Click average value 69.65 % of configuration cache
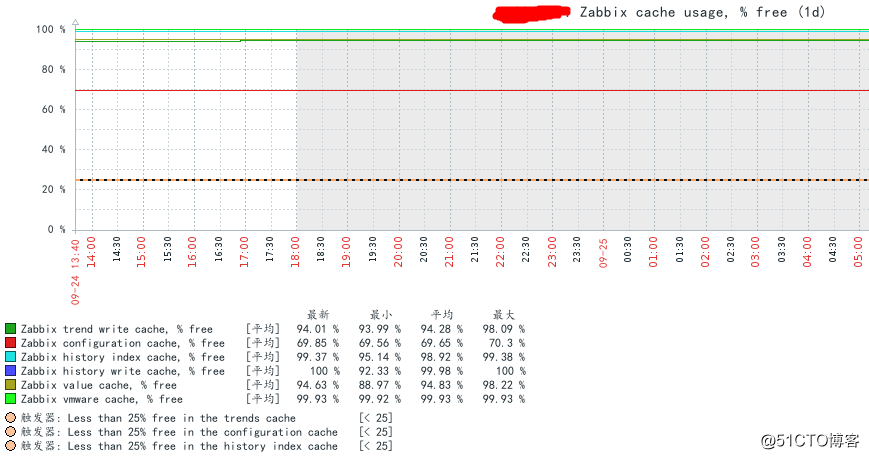Image resolution: width=869 pixels, height=459 pixels. point(442,343)
